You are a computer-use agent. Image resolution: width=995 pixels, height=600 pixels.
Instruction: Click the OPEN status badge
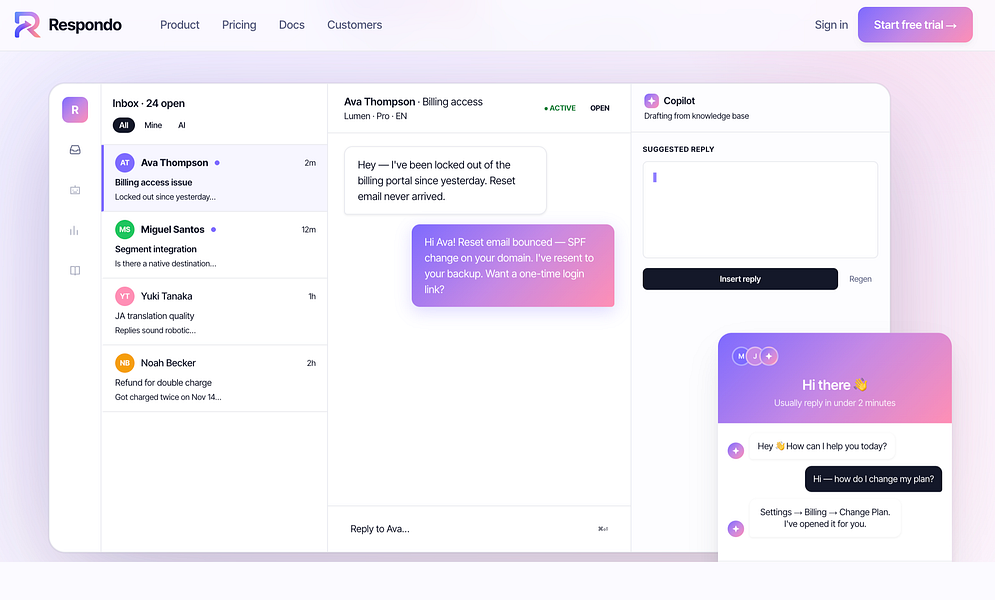(x=600, y=108)
